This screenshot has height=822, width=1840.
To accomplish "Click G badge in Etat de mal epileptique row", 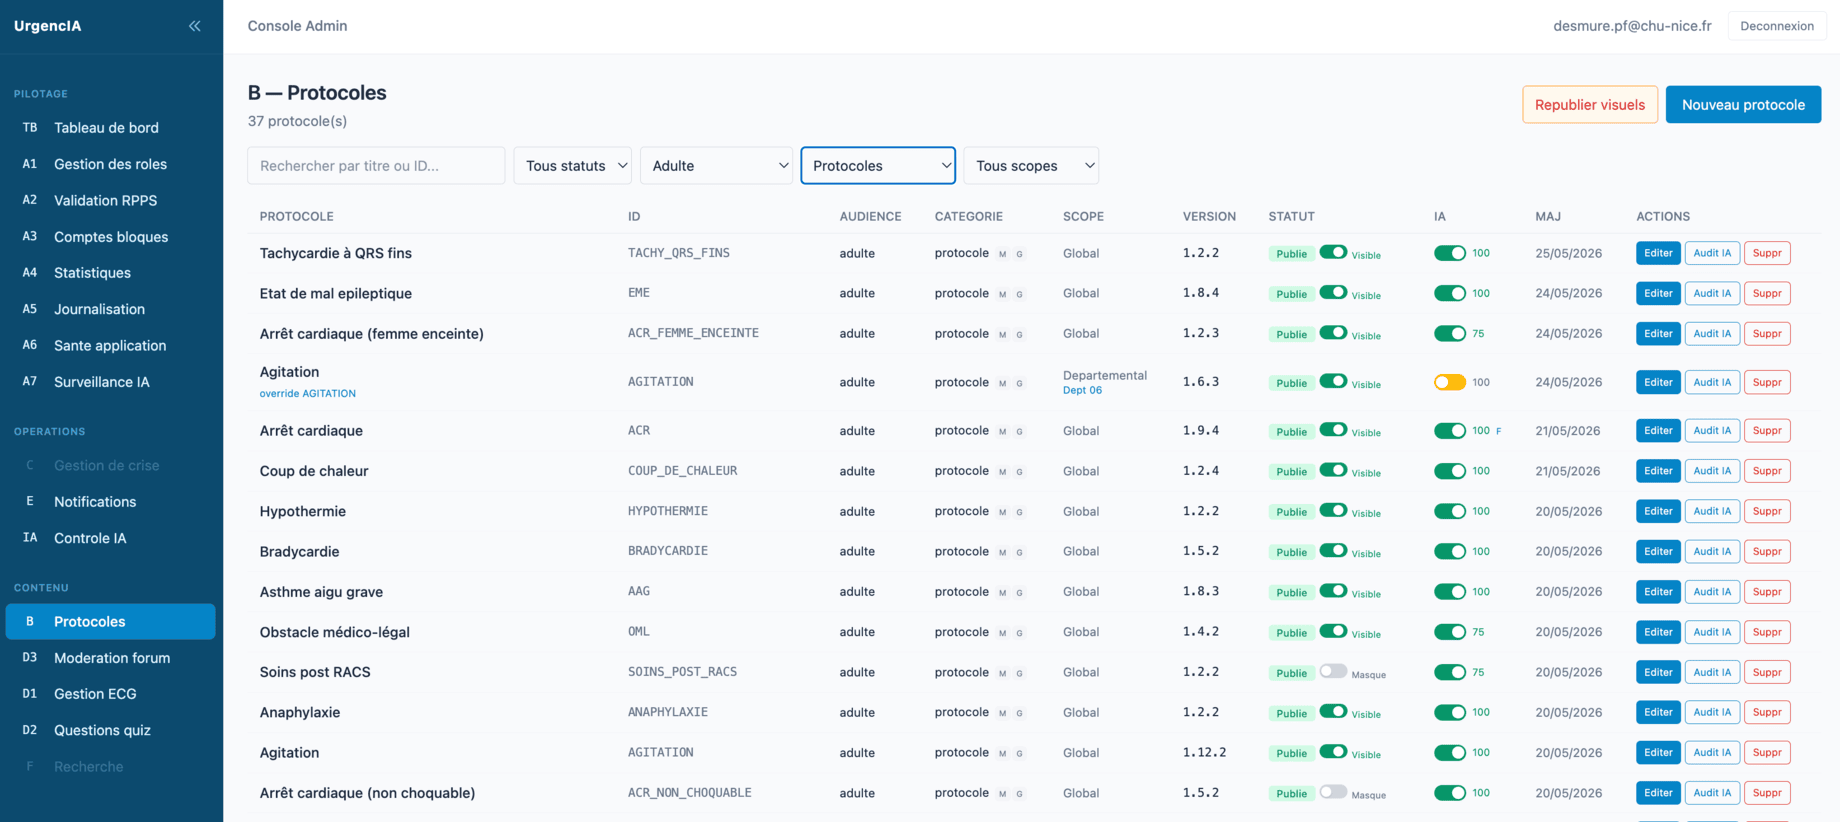I will [1019, 294].
